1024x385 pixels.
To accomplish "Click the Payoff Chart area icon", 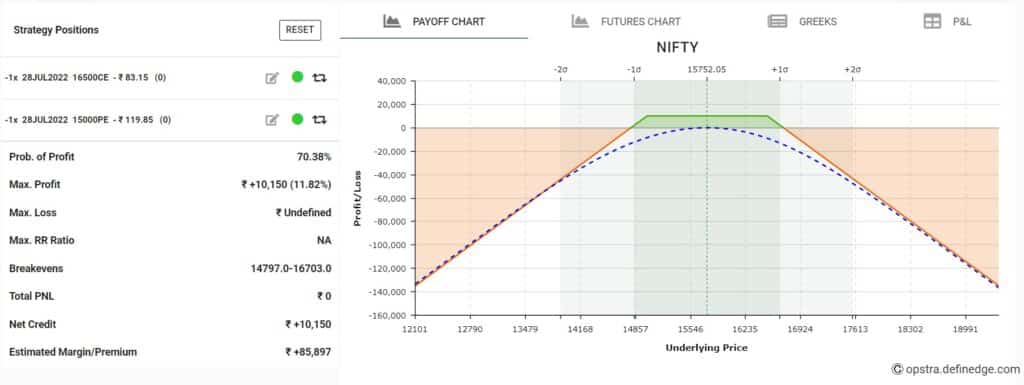I will (x=391, y=21).
